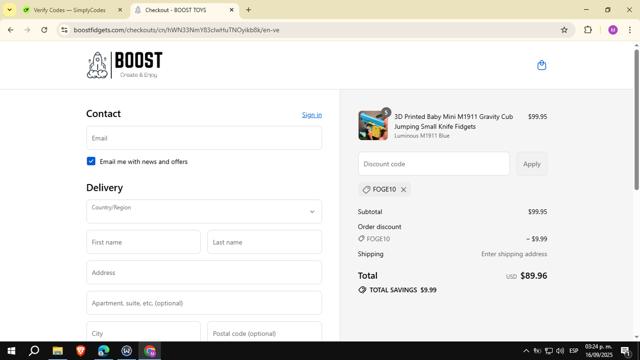The image size is (640, 360).
Task: Click Enter shipping address text
Action: (x=514, y=254)
